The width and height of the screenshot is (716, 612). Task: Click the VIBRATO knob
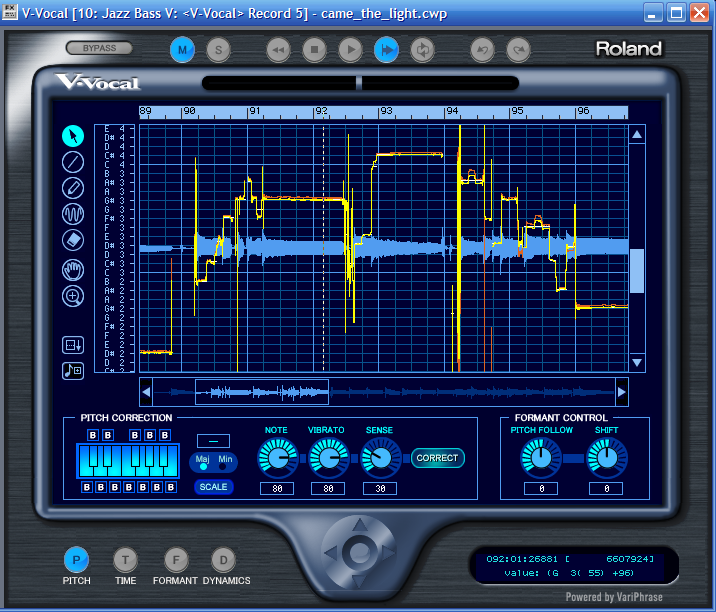click(329, 458)
